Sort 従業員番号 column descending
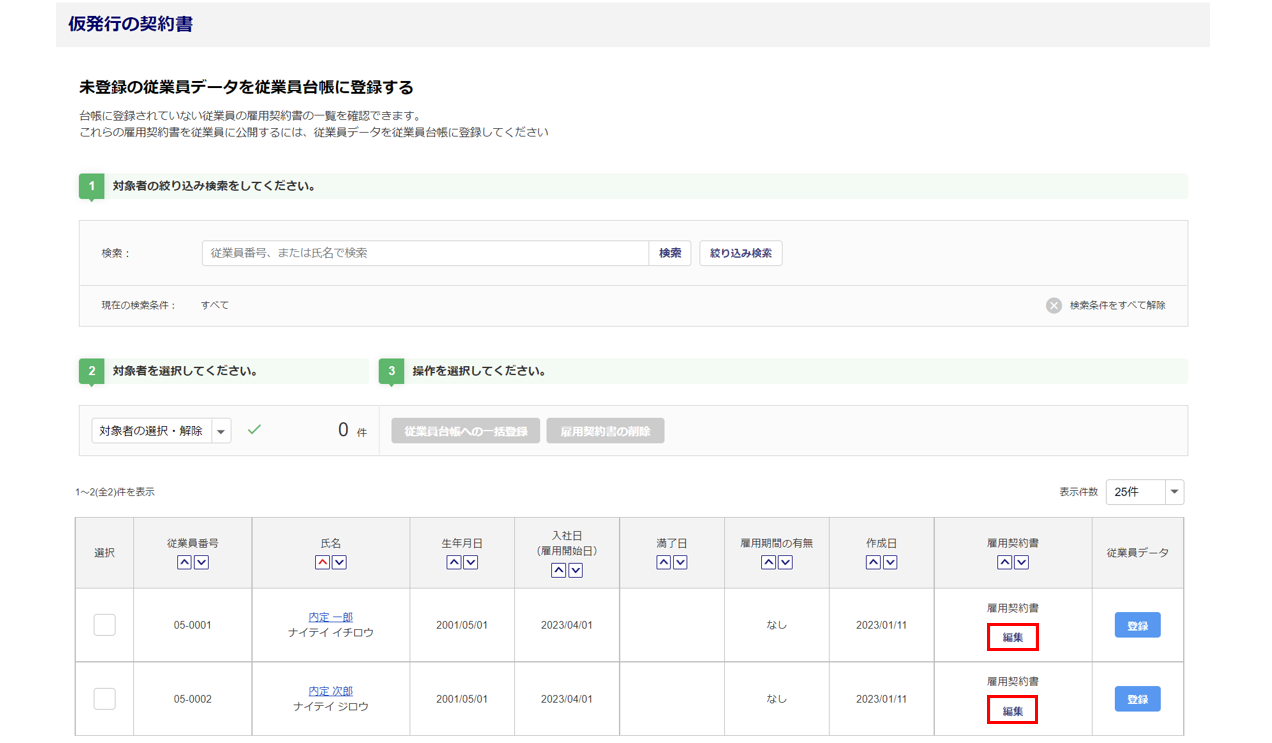Screen dimensions: 1272x743 (201, 563)
